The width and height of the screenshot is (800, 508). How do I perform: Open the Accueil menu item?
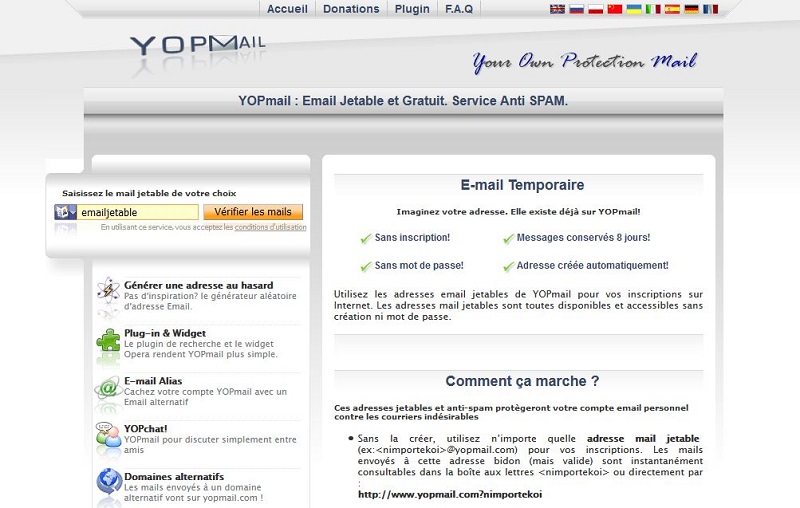coord(287,9)
